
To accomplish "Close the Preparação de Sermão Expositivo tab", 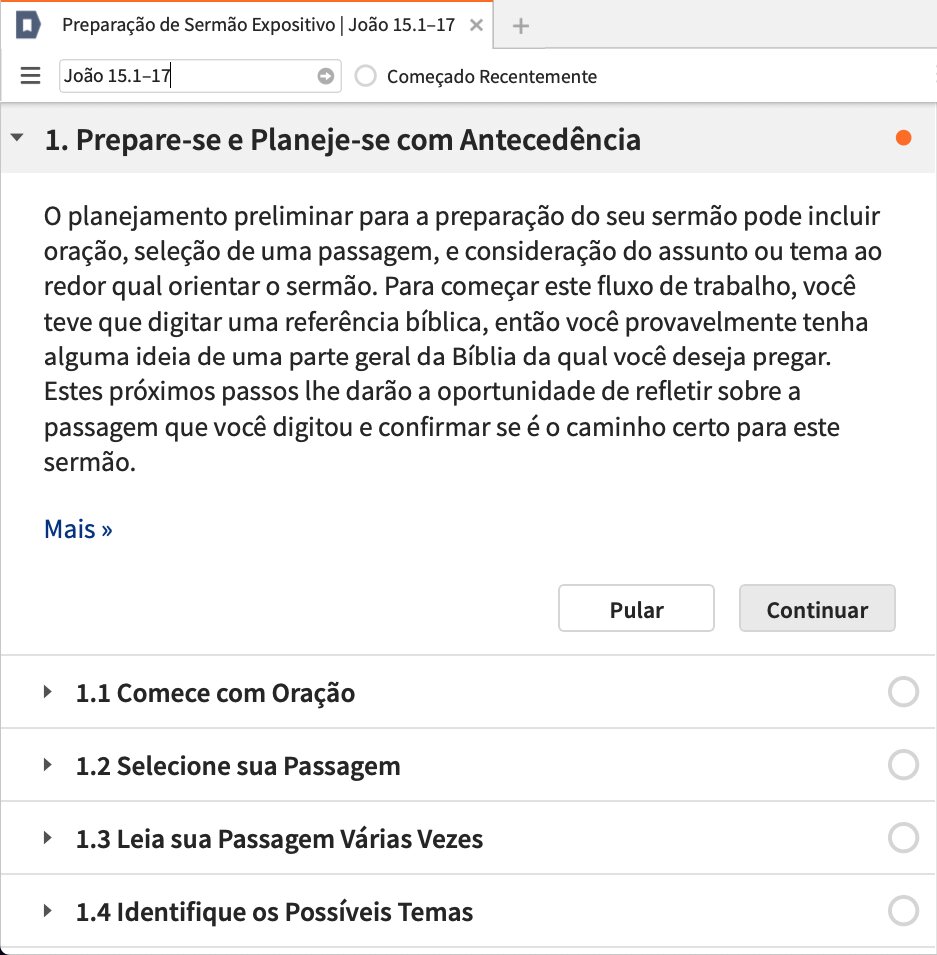I will coord(476,25).
